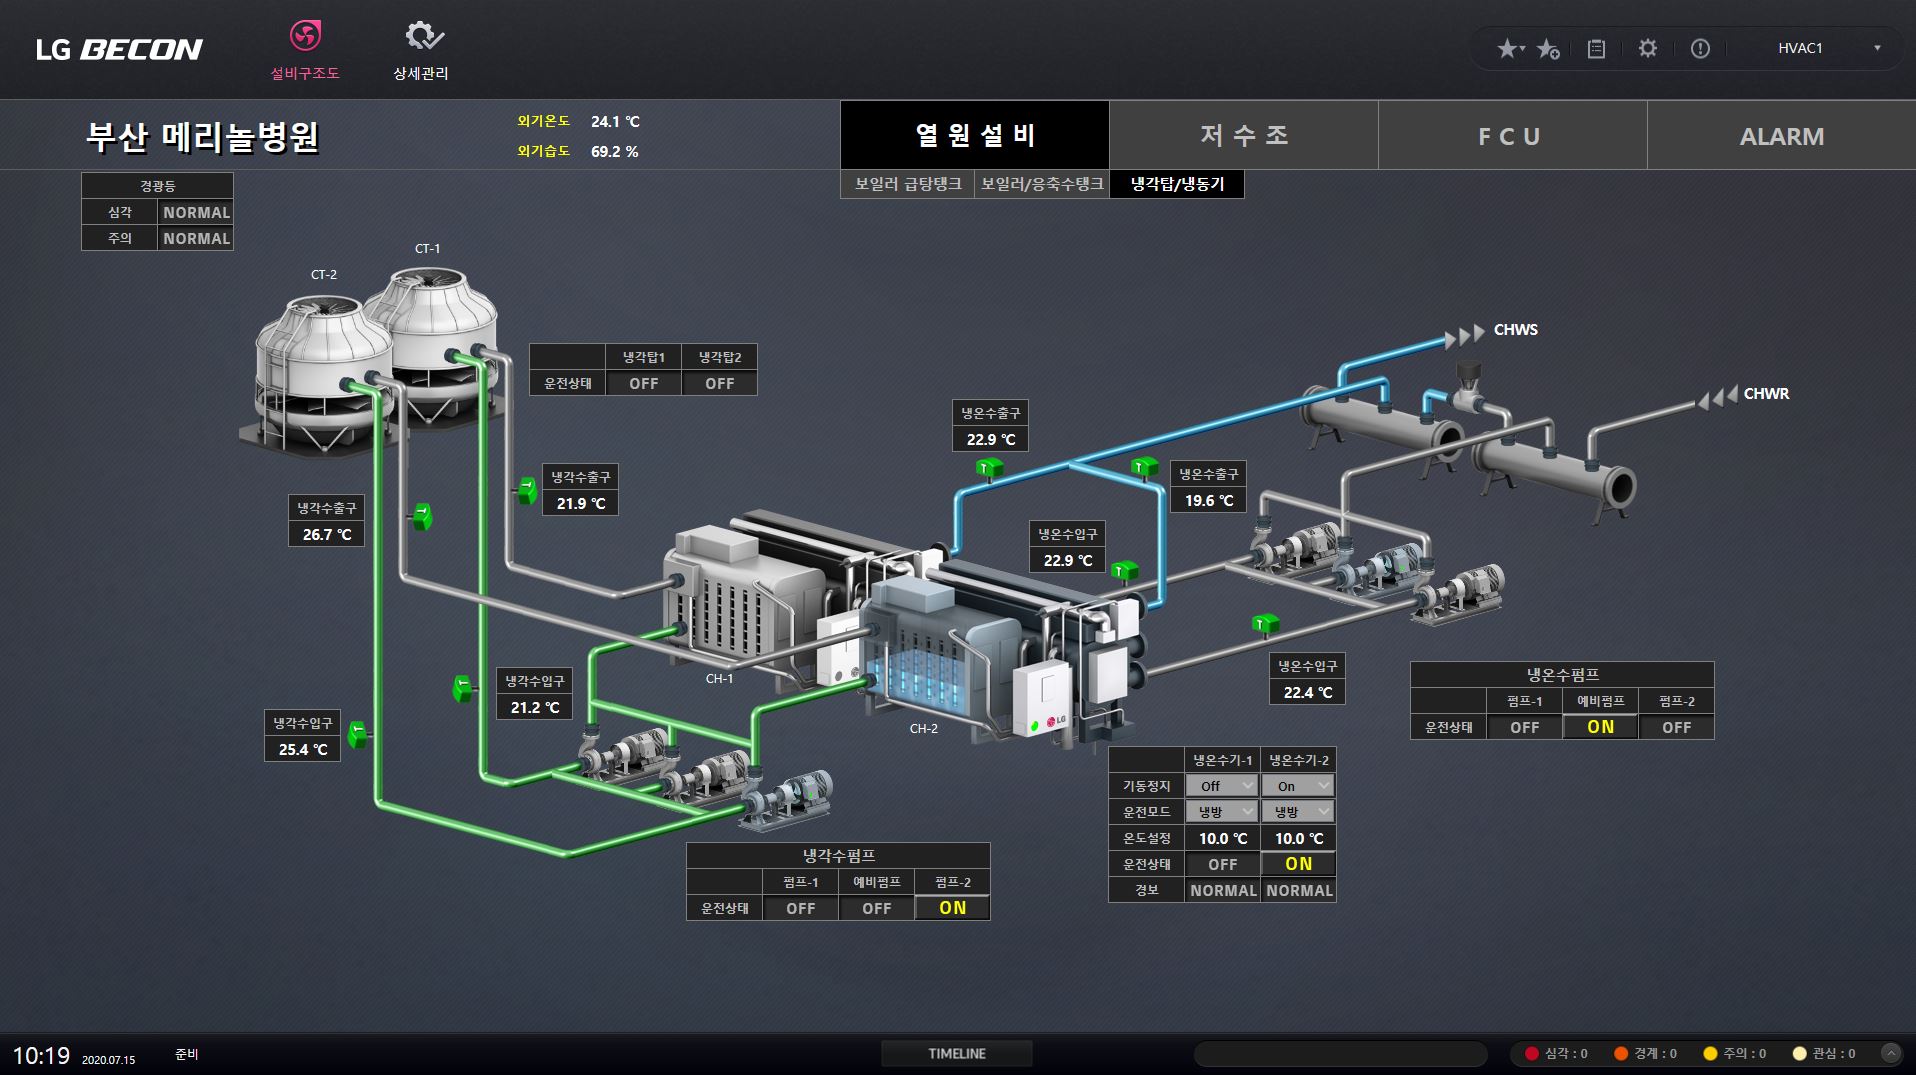Click the TIMELINE button
The width and height of the screenshot is (1916, 1075).
956,1054
